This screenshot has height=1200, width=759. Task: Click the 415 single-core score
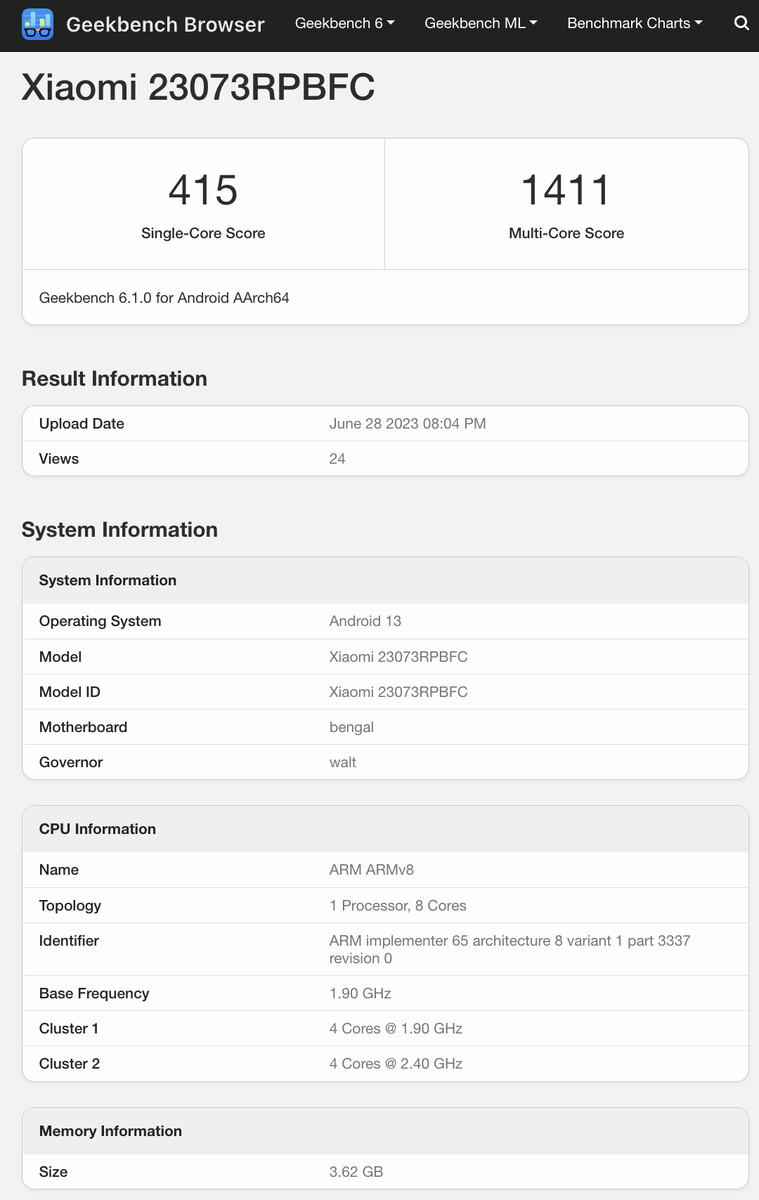click(x=203, y=190)
